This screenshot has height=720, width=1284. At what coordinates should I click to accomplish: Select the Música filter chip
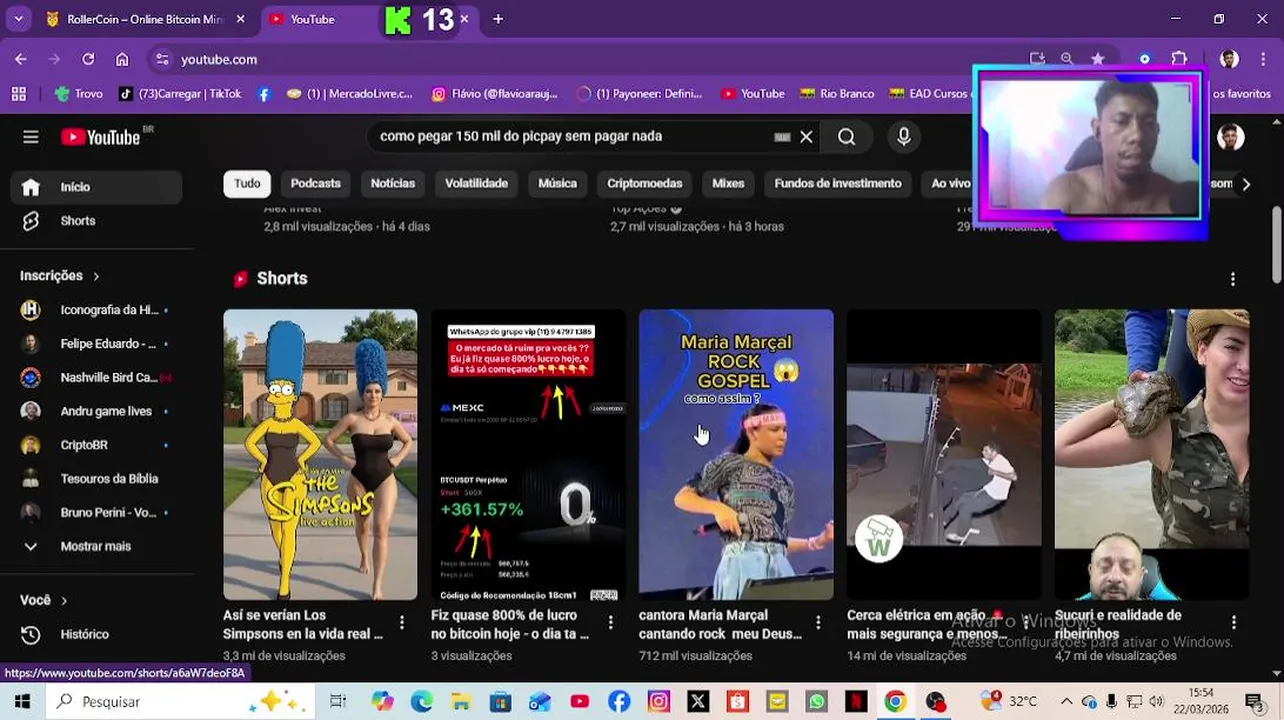[558, 184]
